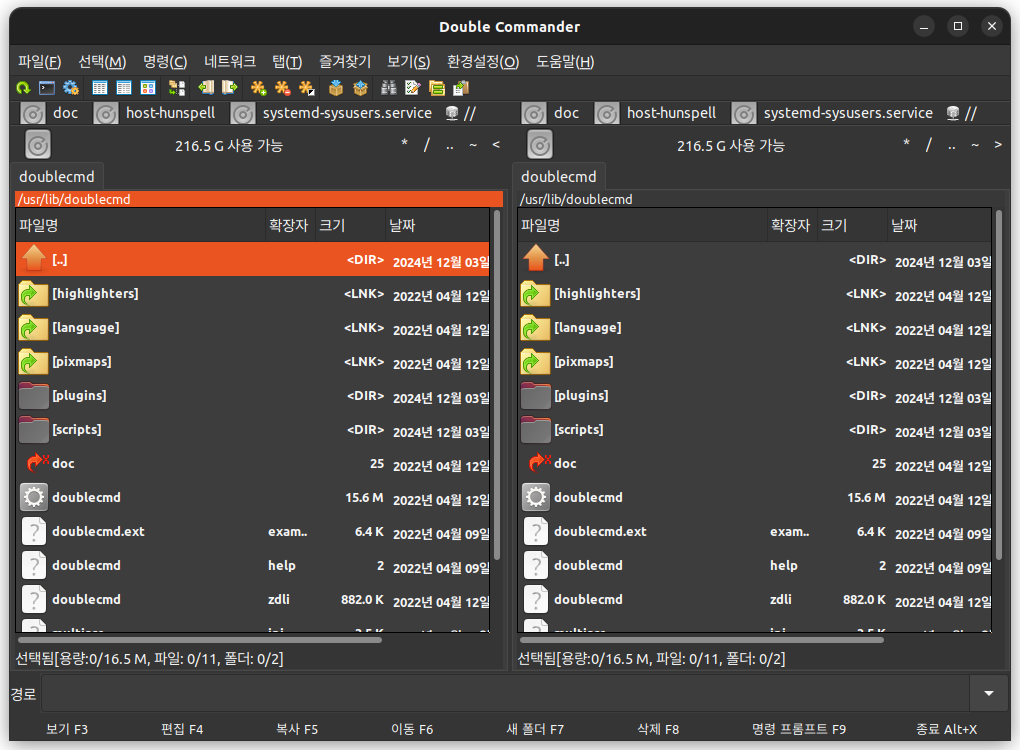
Task: Click the pack files box icon
Action: pyautogui.click(x=336, y=88)
